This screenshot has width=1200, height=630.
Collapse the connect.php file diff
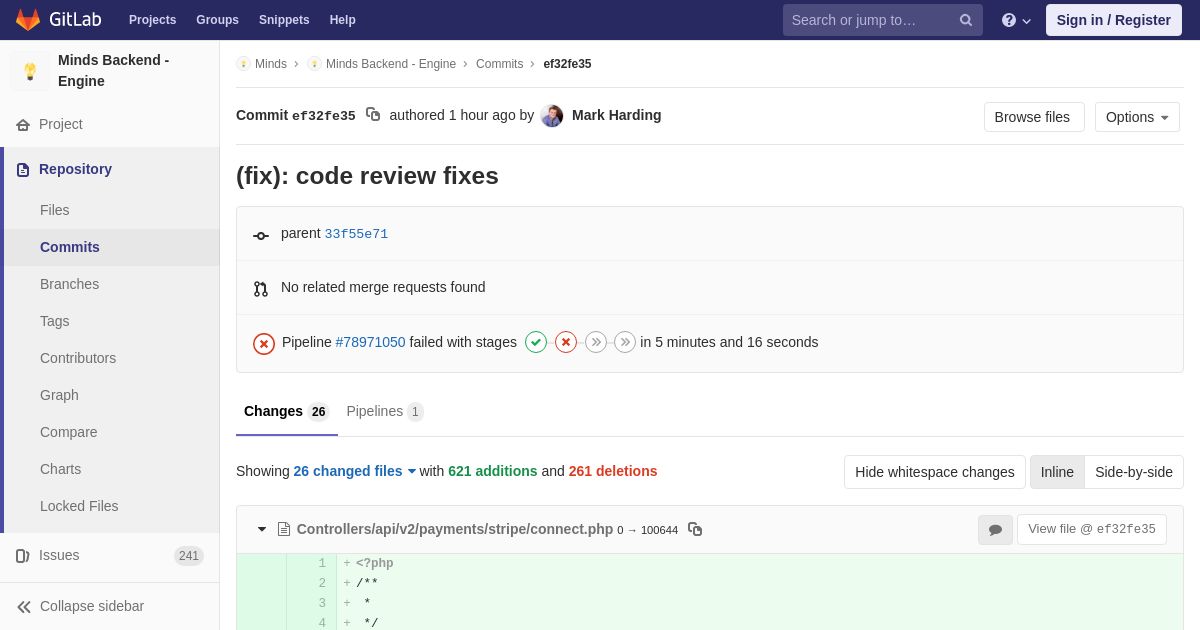262,529
